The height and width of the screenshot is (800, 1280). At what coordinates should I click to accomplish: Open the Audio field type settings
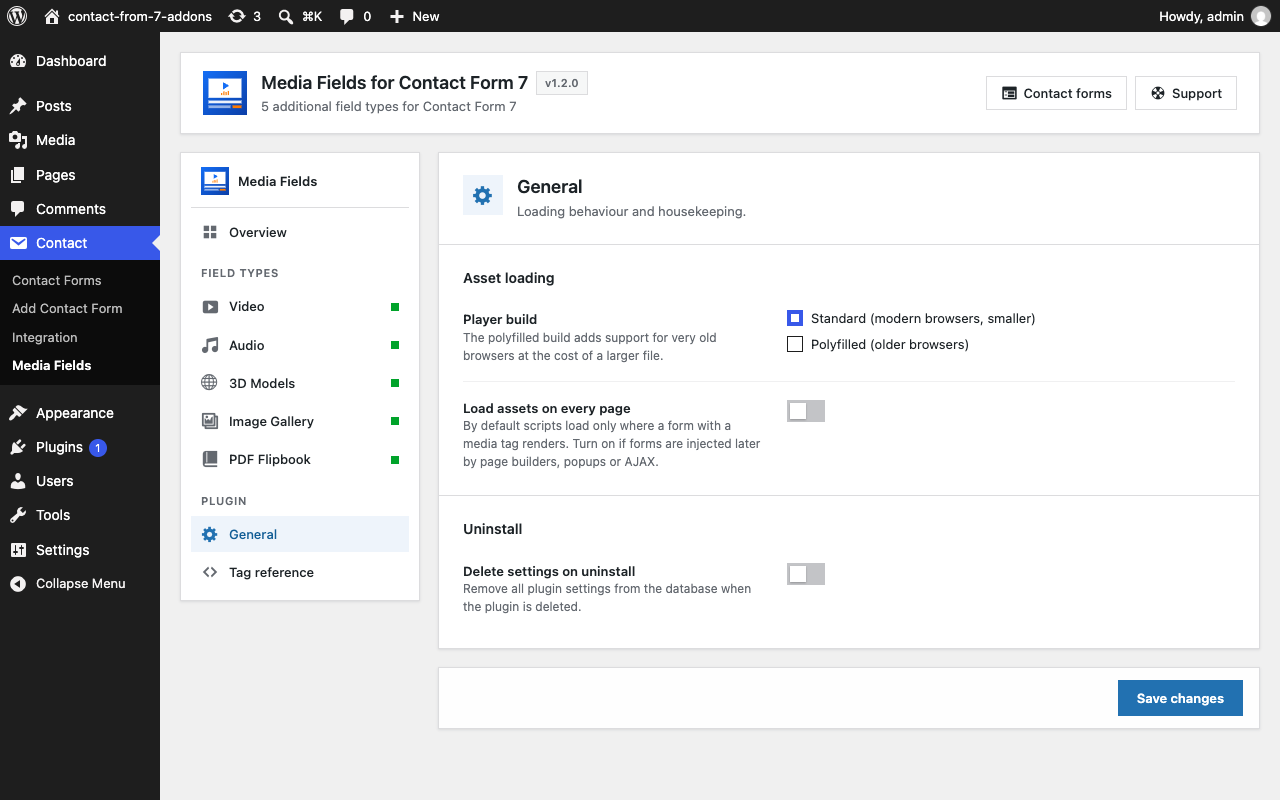[x=300, y=345]
